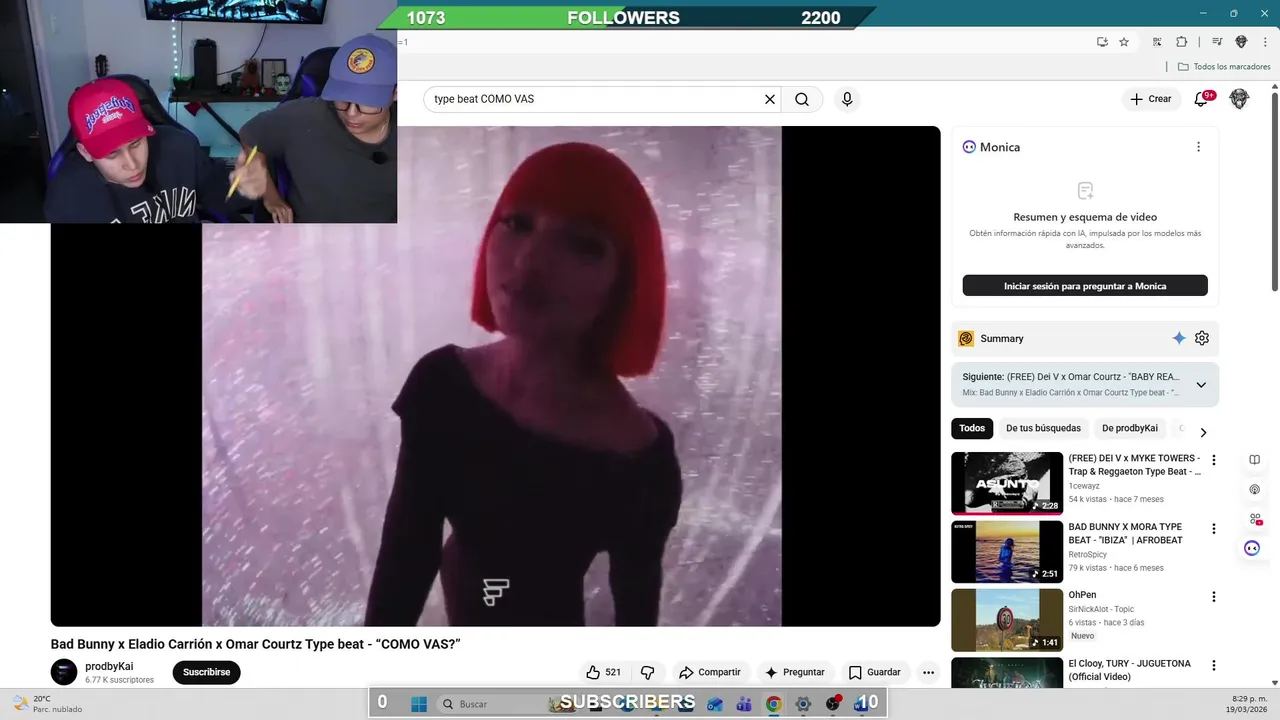1280x720 pixels.
Task: Select the Todos filter chip
Action: point(972,428)
